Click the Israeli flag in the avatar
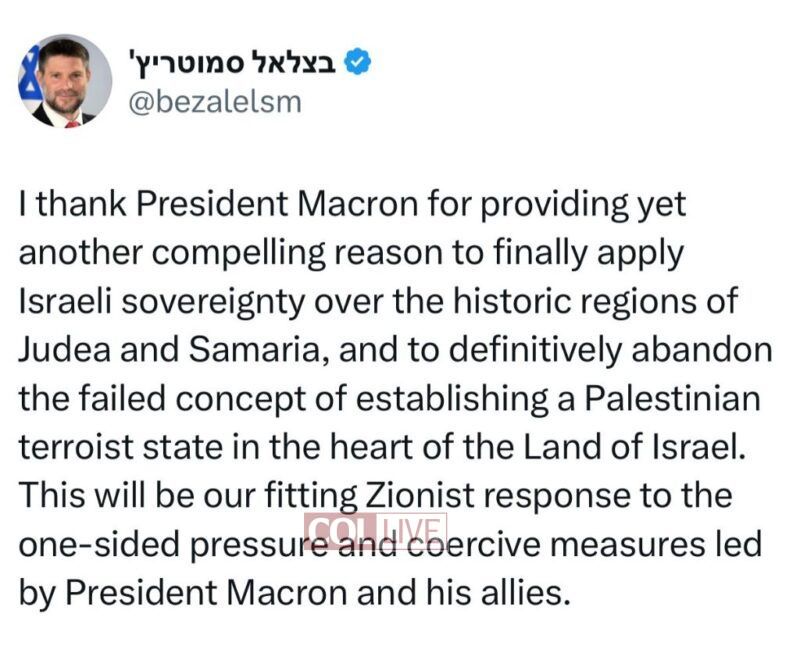 31,84
